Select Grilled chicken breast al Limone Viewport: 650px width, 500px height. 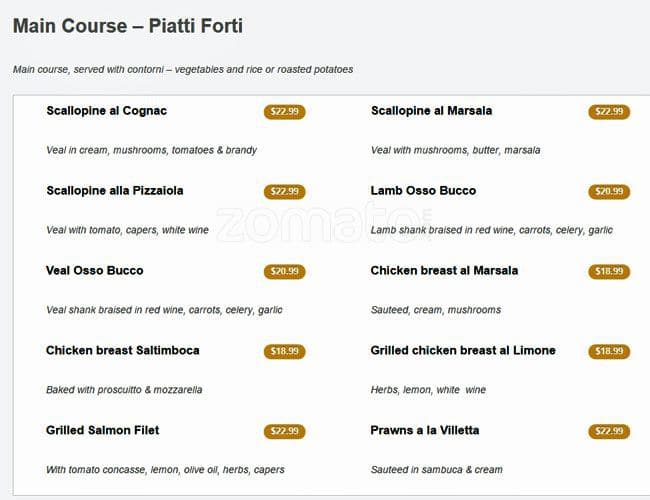pos(462,351)
